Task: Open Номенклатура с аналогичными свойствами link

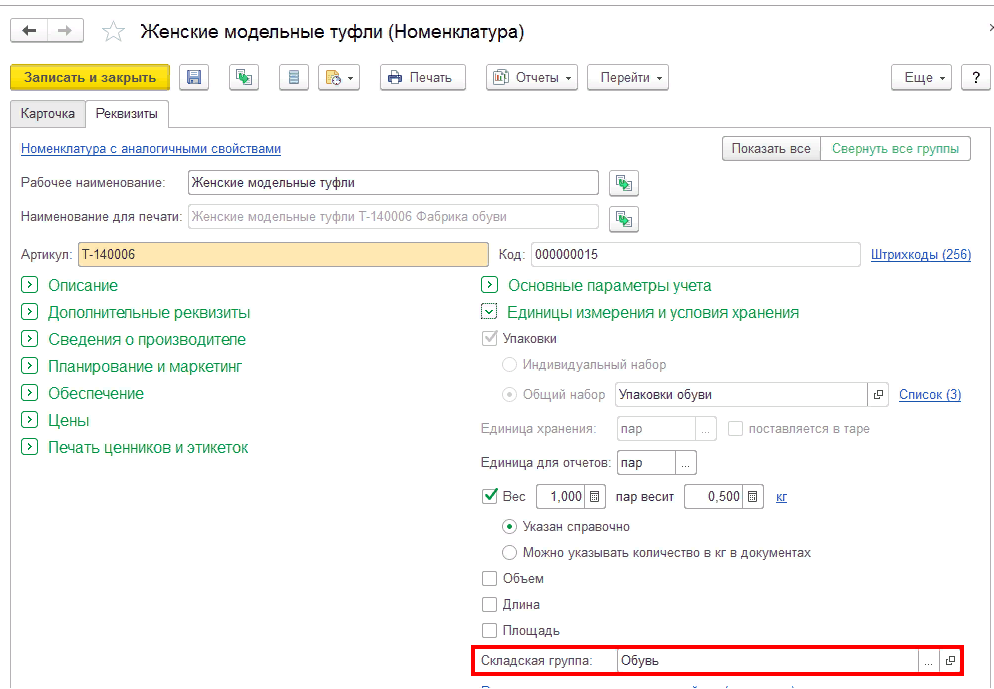Action: click(150, 149)
